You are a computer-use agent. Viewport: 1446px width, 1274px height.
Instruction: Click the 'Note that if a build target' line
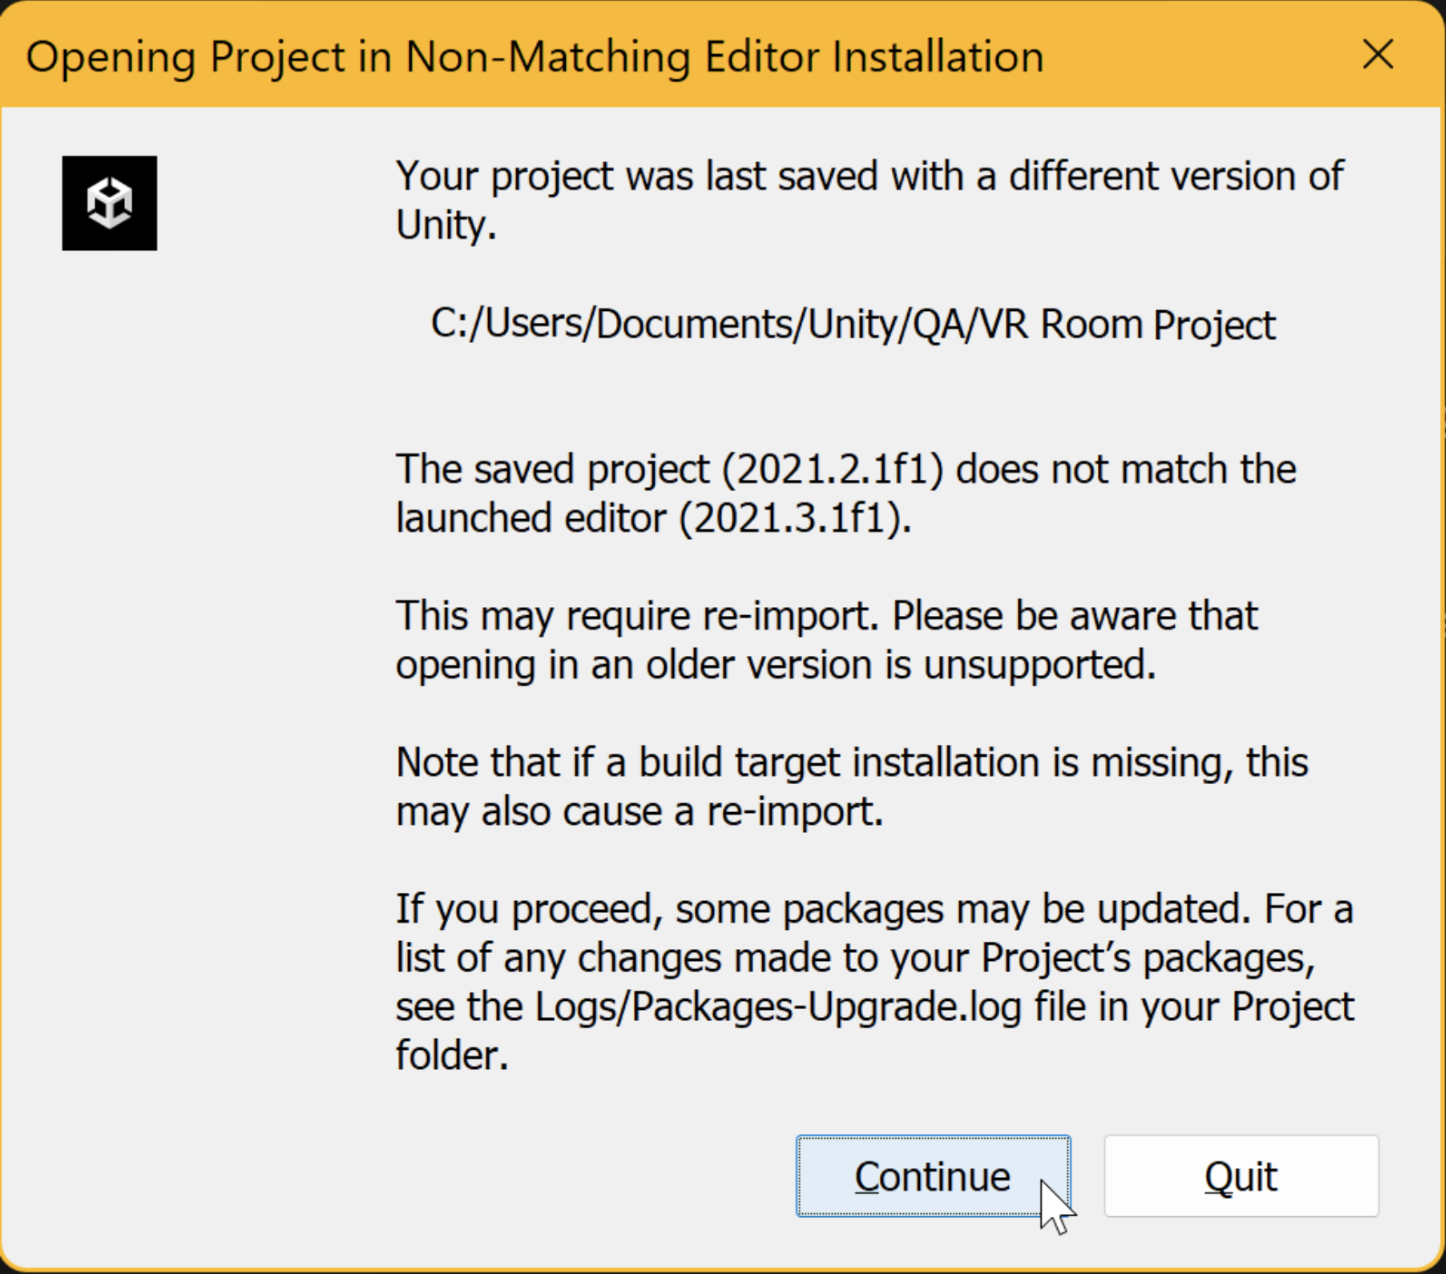pyautogui.click(x=851, y=763)
